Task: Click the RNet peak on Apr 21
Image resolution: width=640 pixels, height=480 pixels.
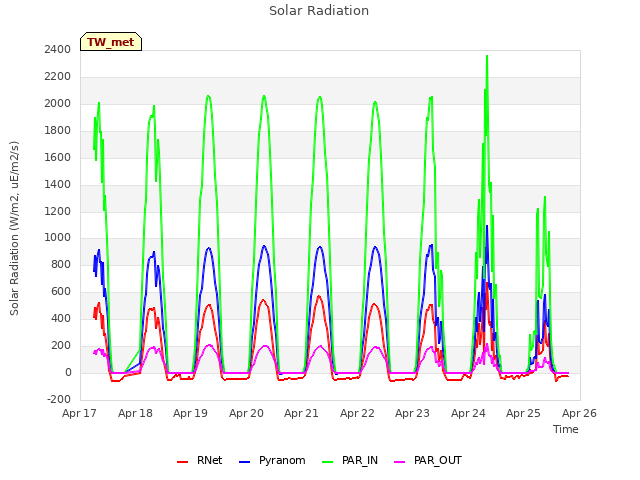Action: tap(319, 296)
